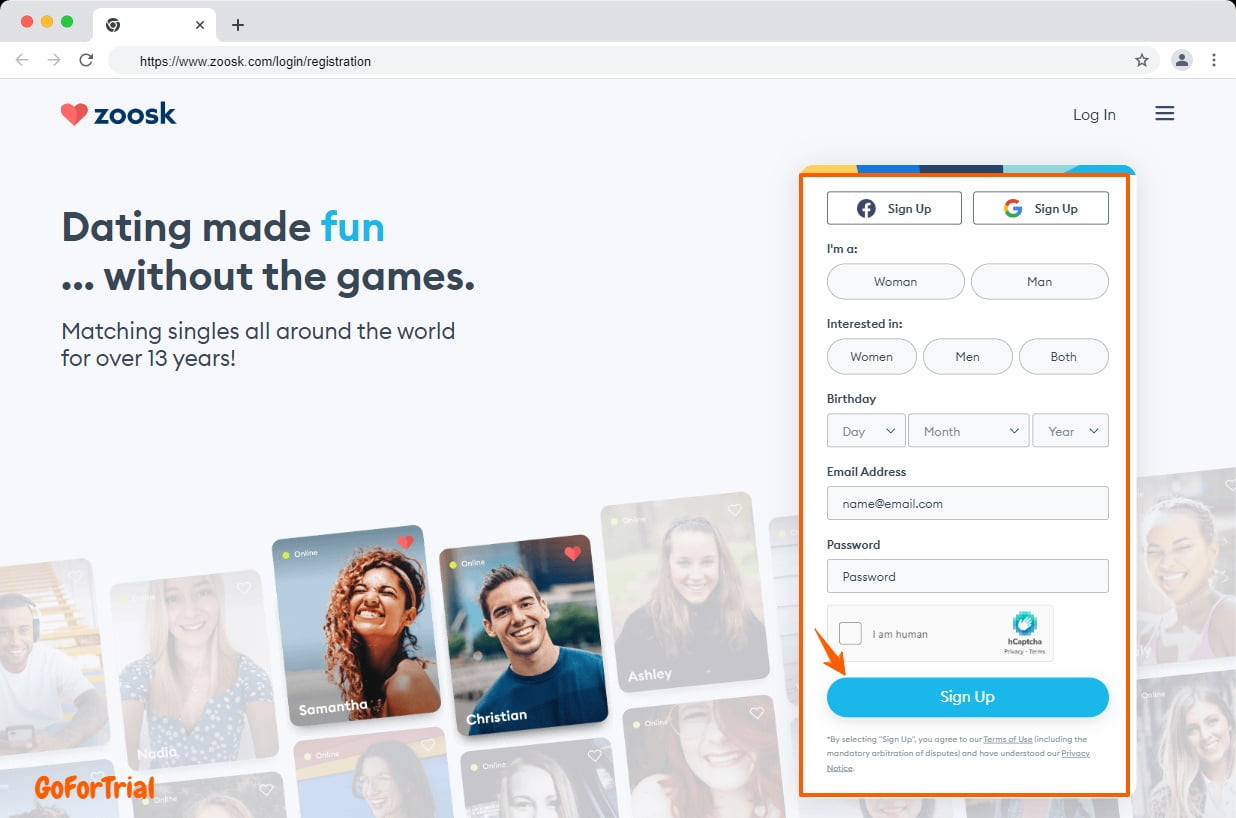Click the Zoosk heart logo
1236x818 pixels.
point(74,114)
